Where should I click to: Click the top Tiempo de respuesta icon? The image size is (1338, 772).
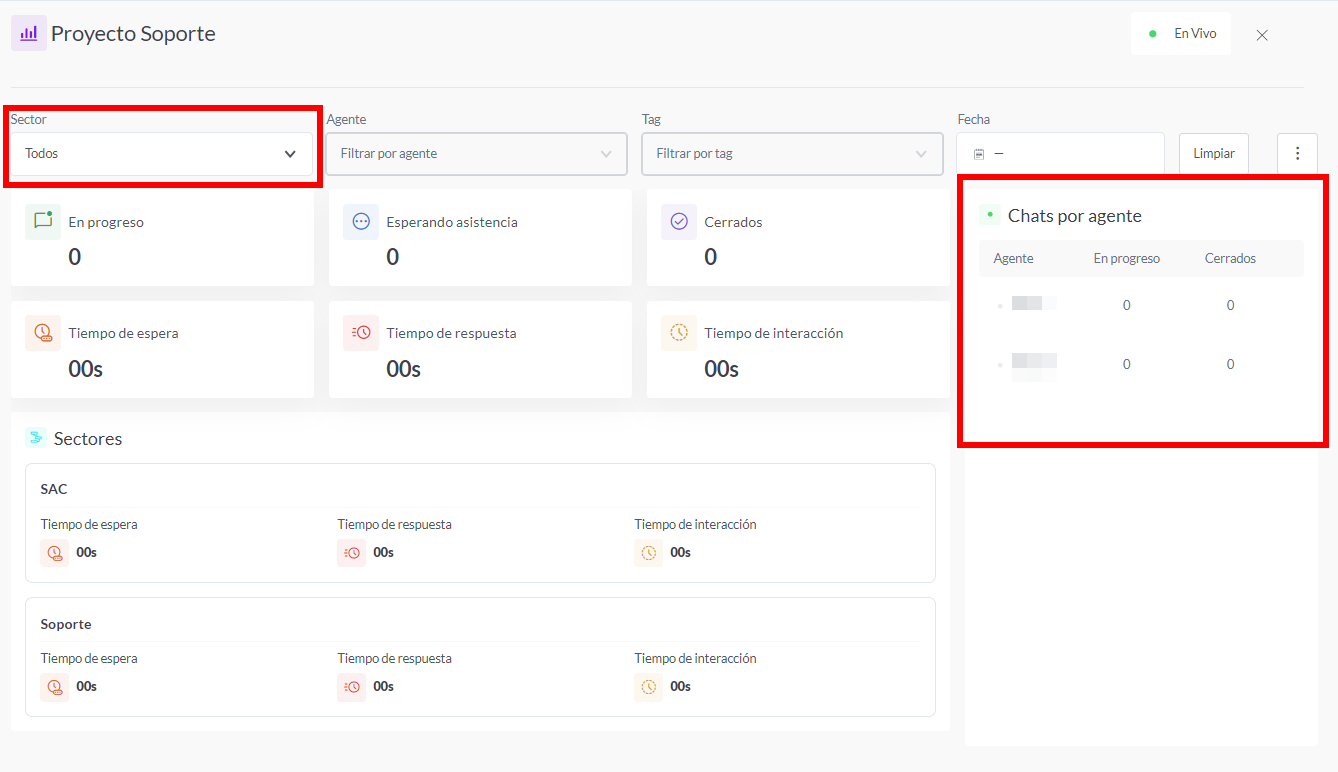tap(361, 333)
